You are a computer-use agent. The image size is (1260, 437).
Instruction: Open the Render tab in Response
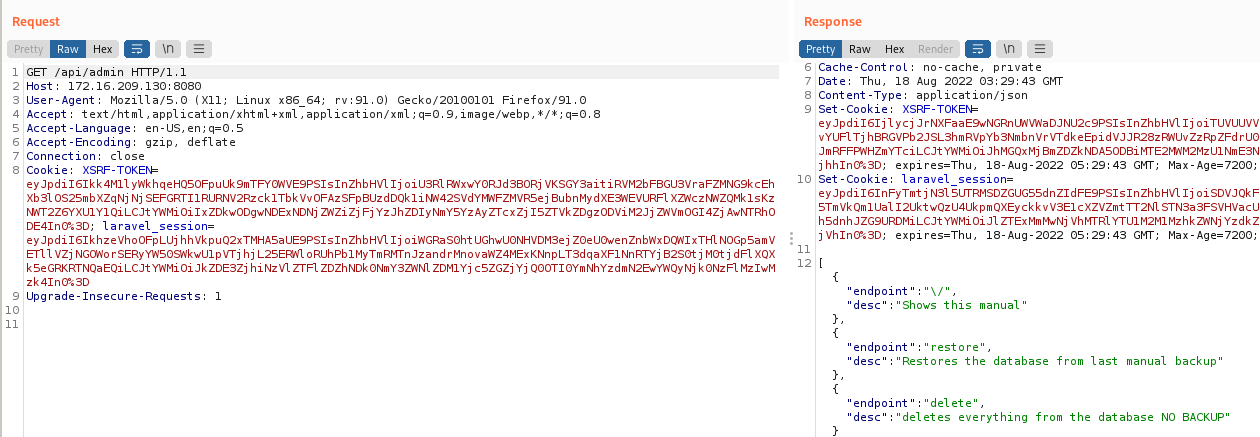(935, 49)
